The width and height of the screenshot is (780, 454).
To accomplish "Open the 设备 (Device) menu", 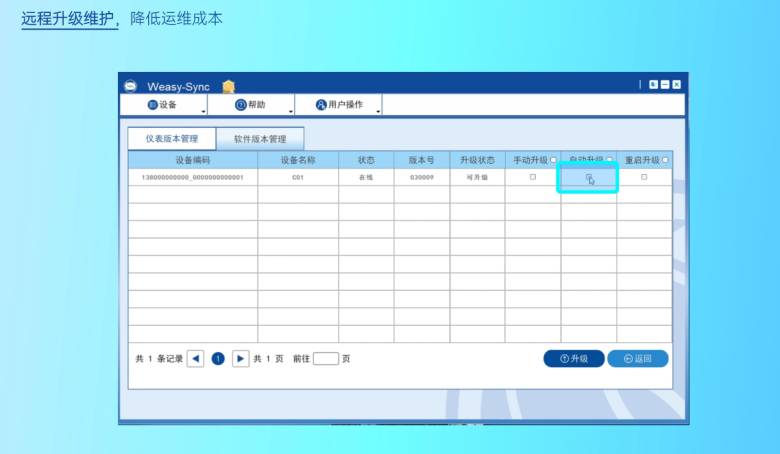I will [x=162, y=105].
